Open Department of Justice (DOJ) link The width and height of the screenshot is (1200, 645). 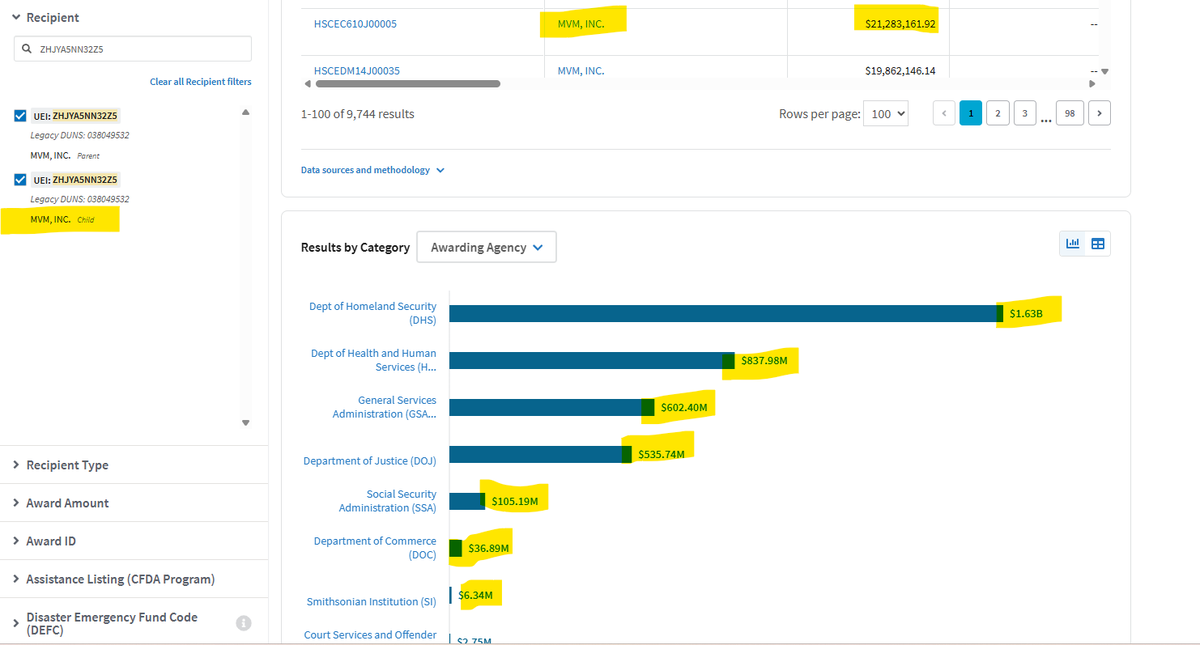(x=370, y=460)
